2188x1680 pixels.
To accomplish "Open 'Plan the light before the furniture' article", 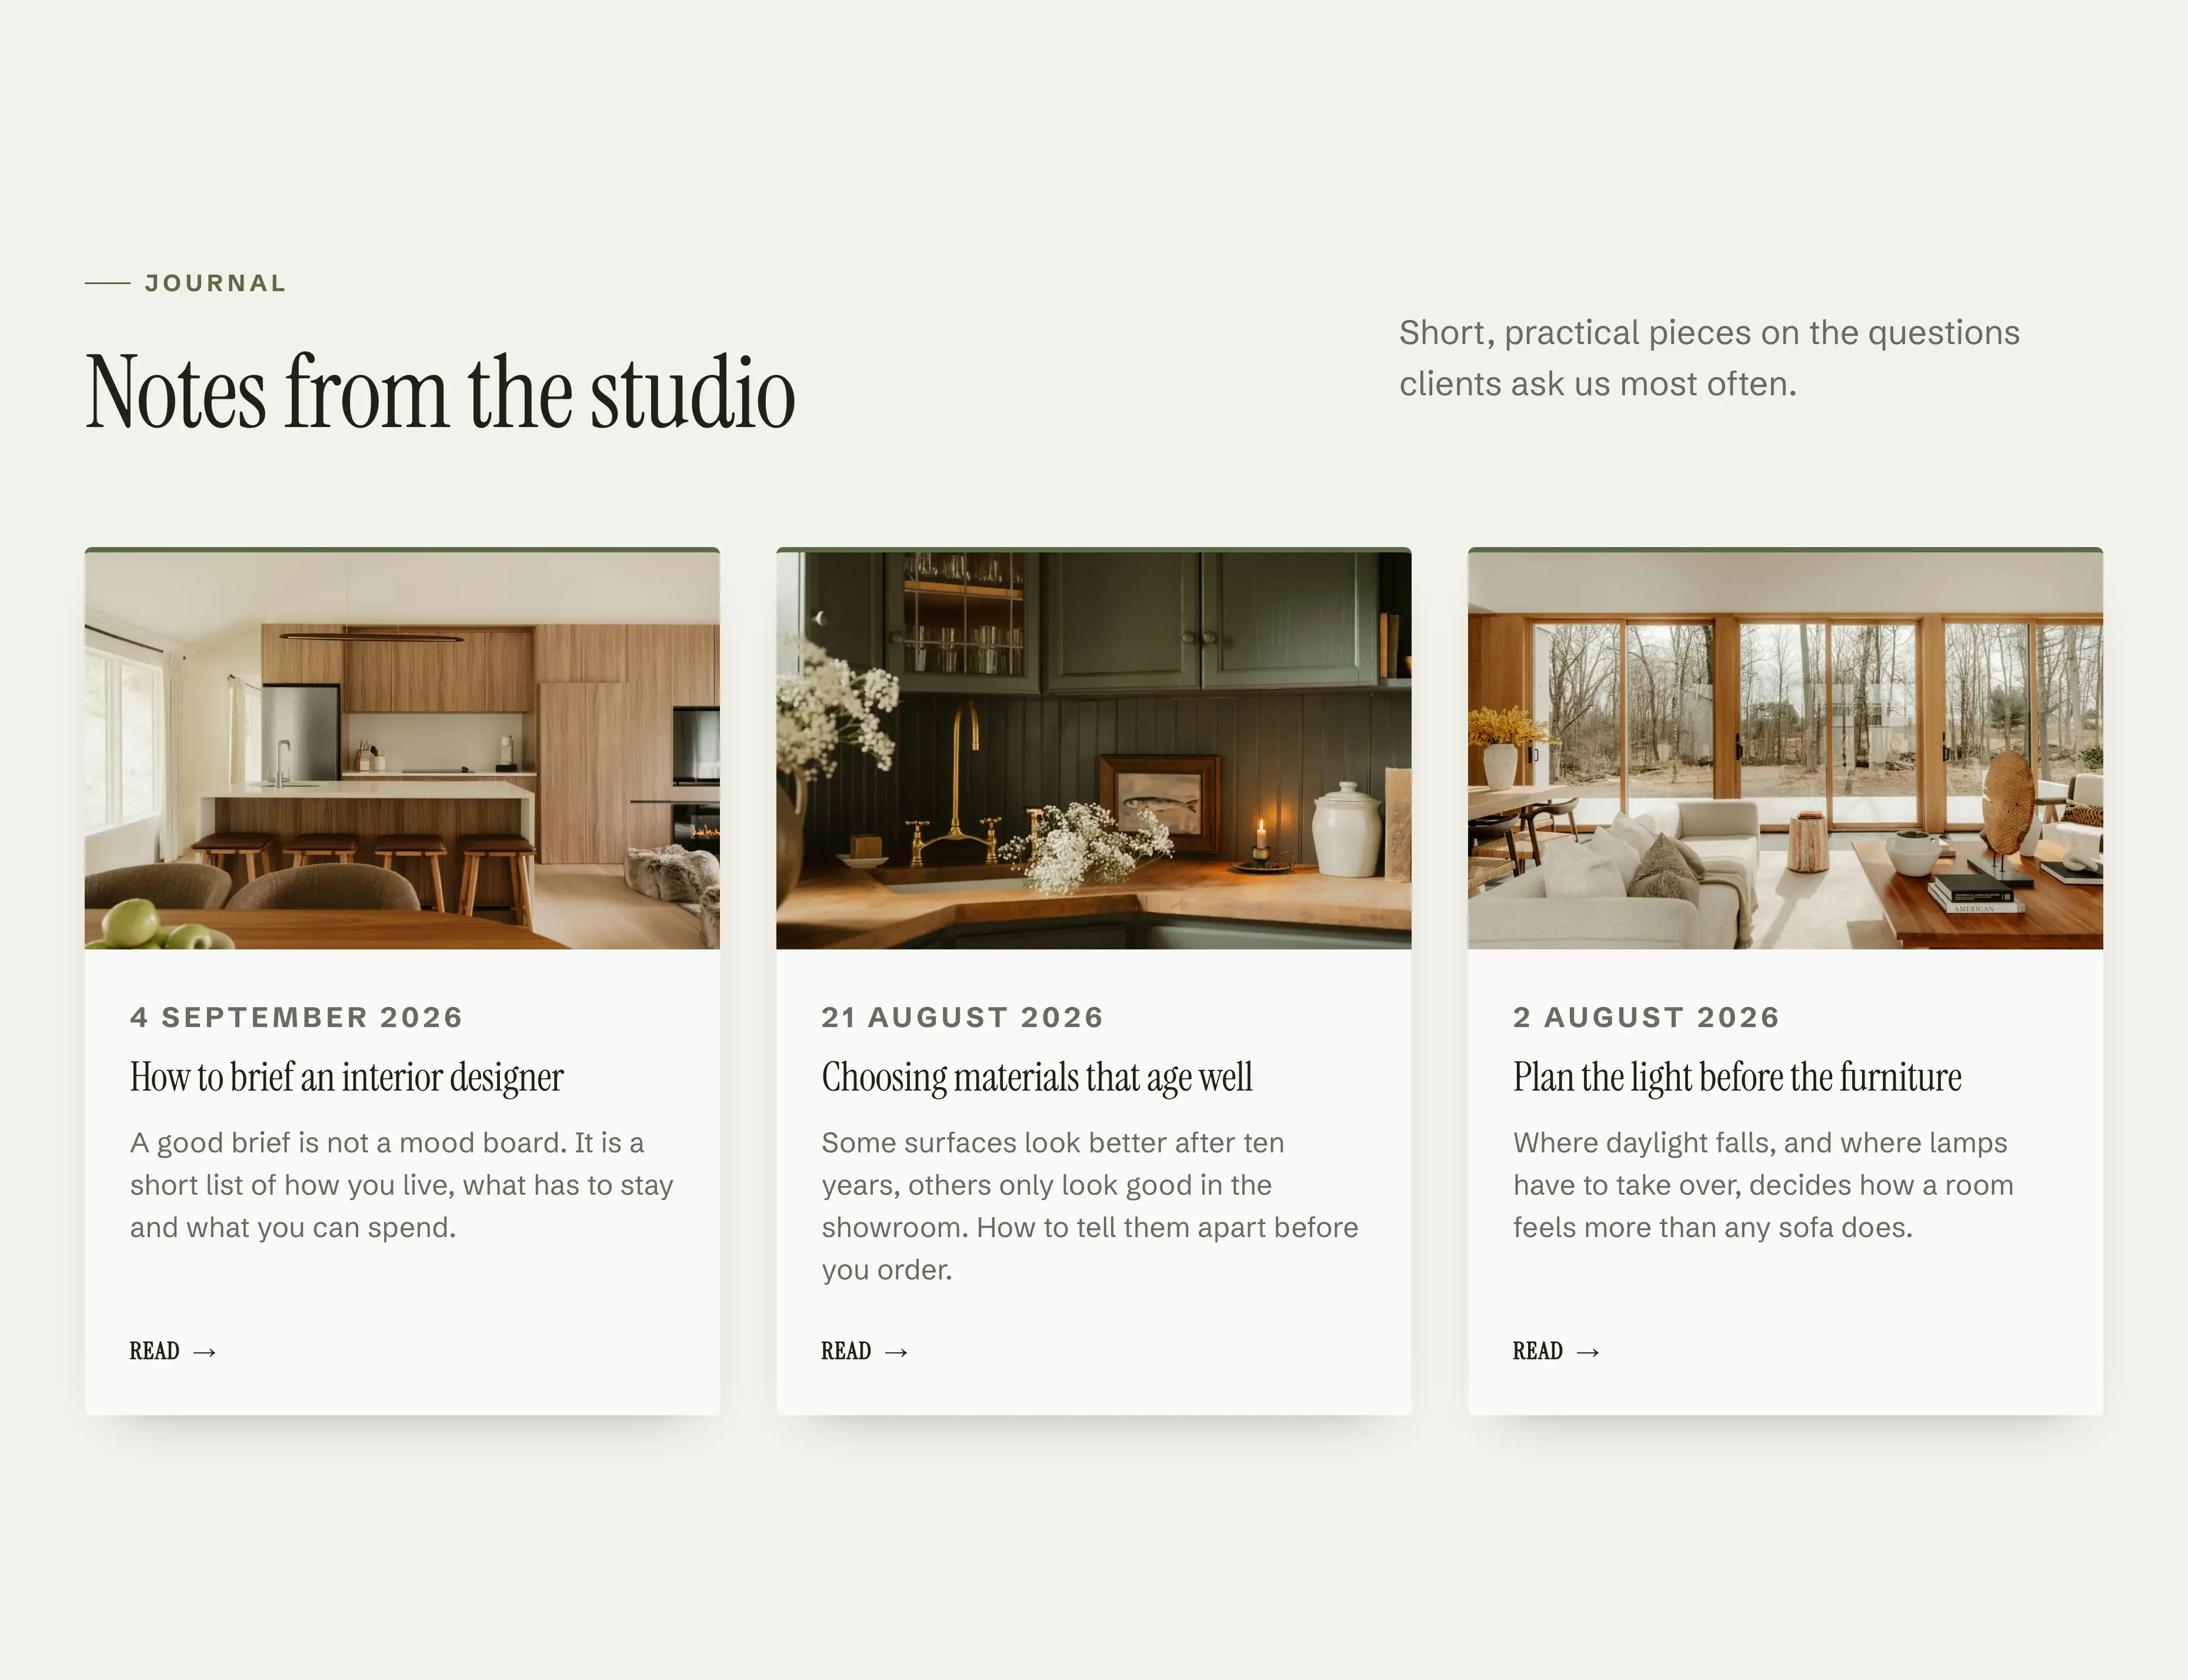I will pyautogui.click(x=1737, y=1078).
